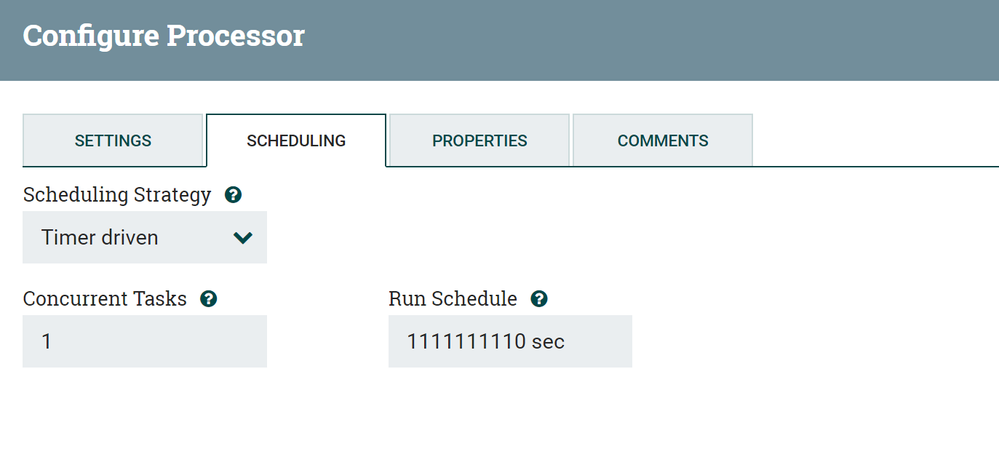The width and height of the screenshot is (999, 476).
Task: Go to the Comments tab
Action: [x=662, y=141]
